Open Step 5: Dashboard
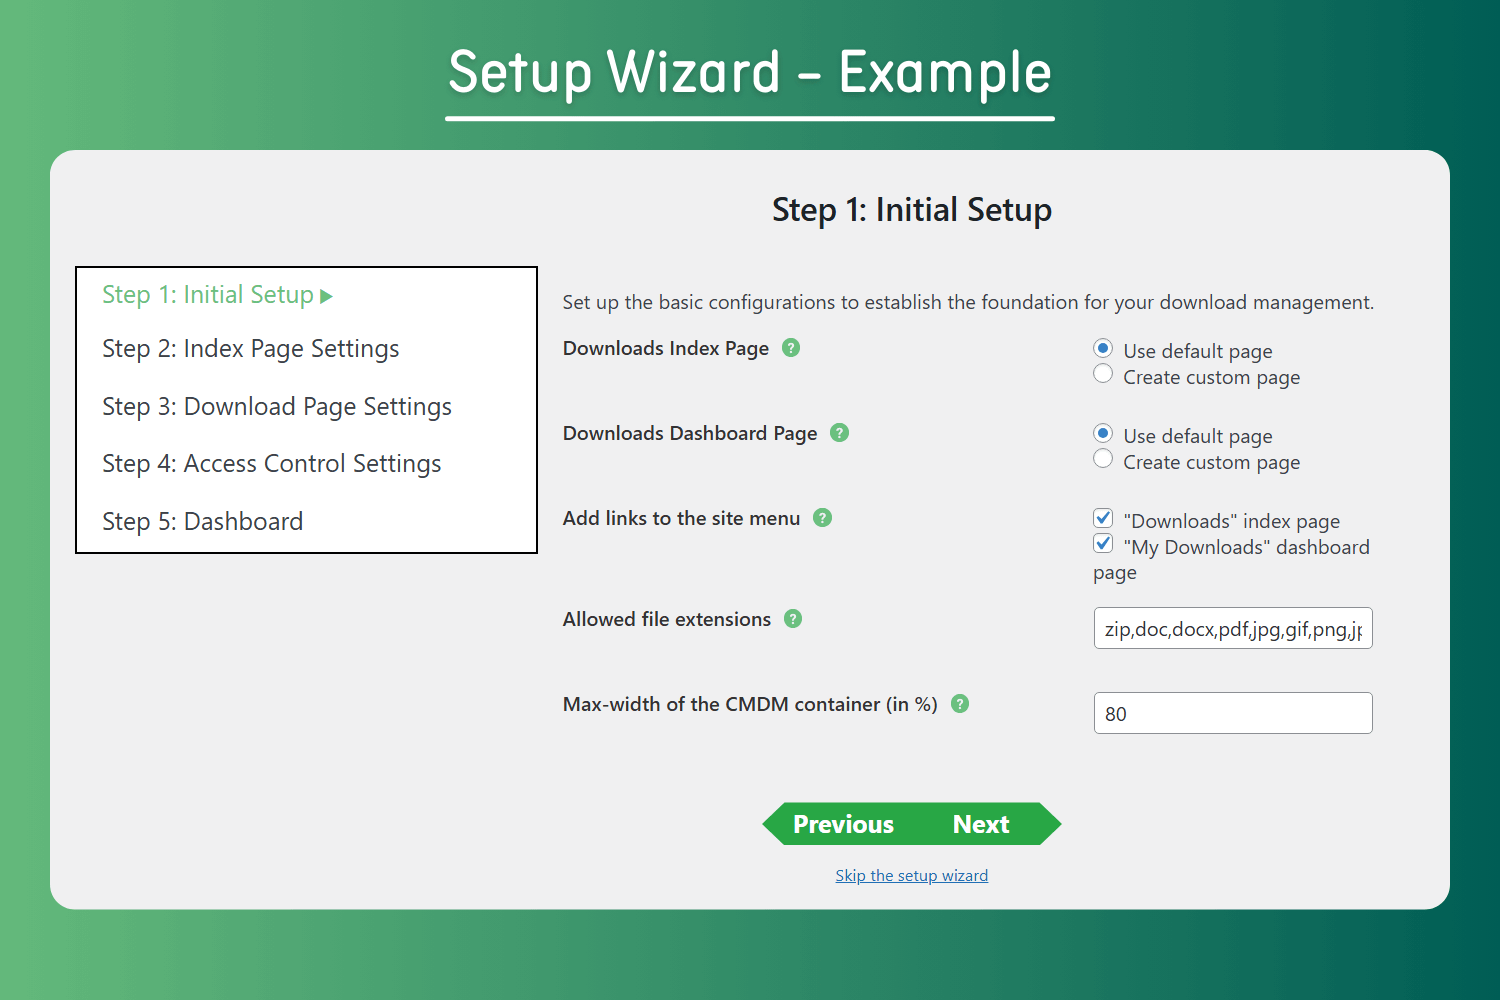Screen dimensions: 1500x1000 click(x=203, y=522)
